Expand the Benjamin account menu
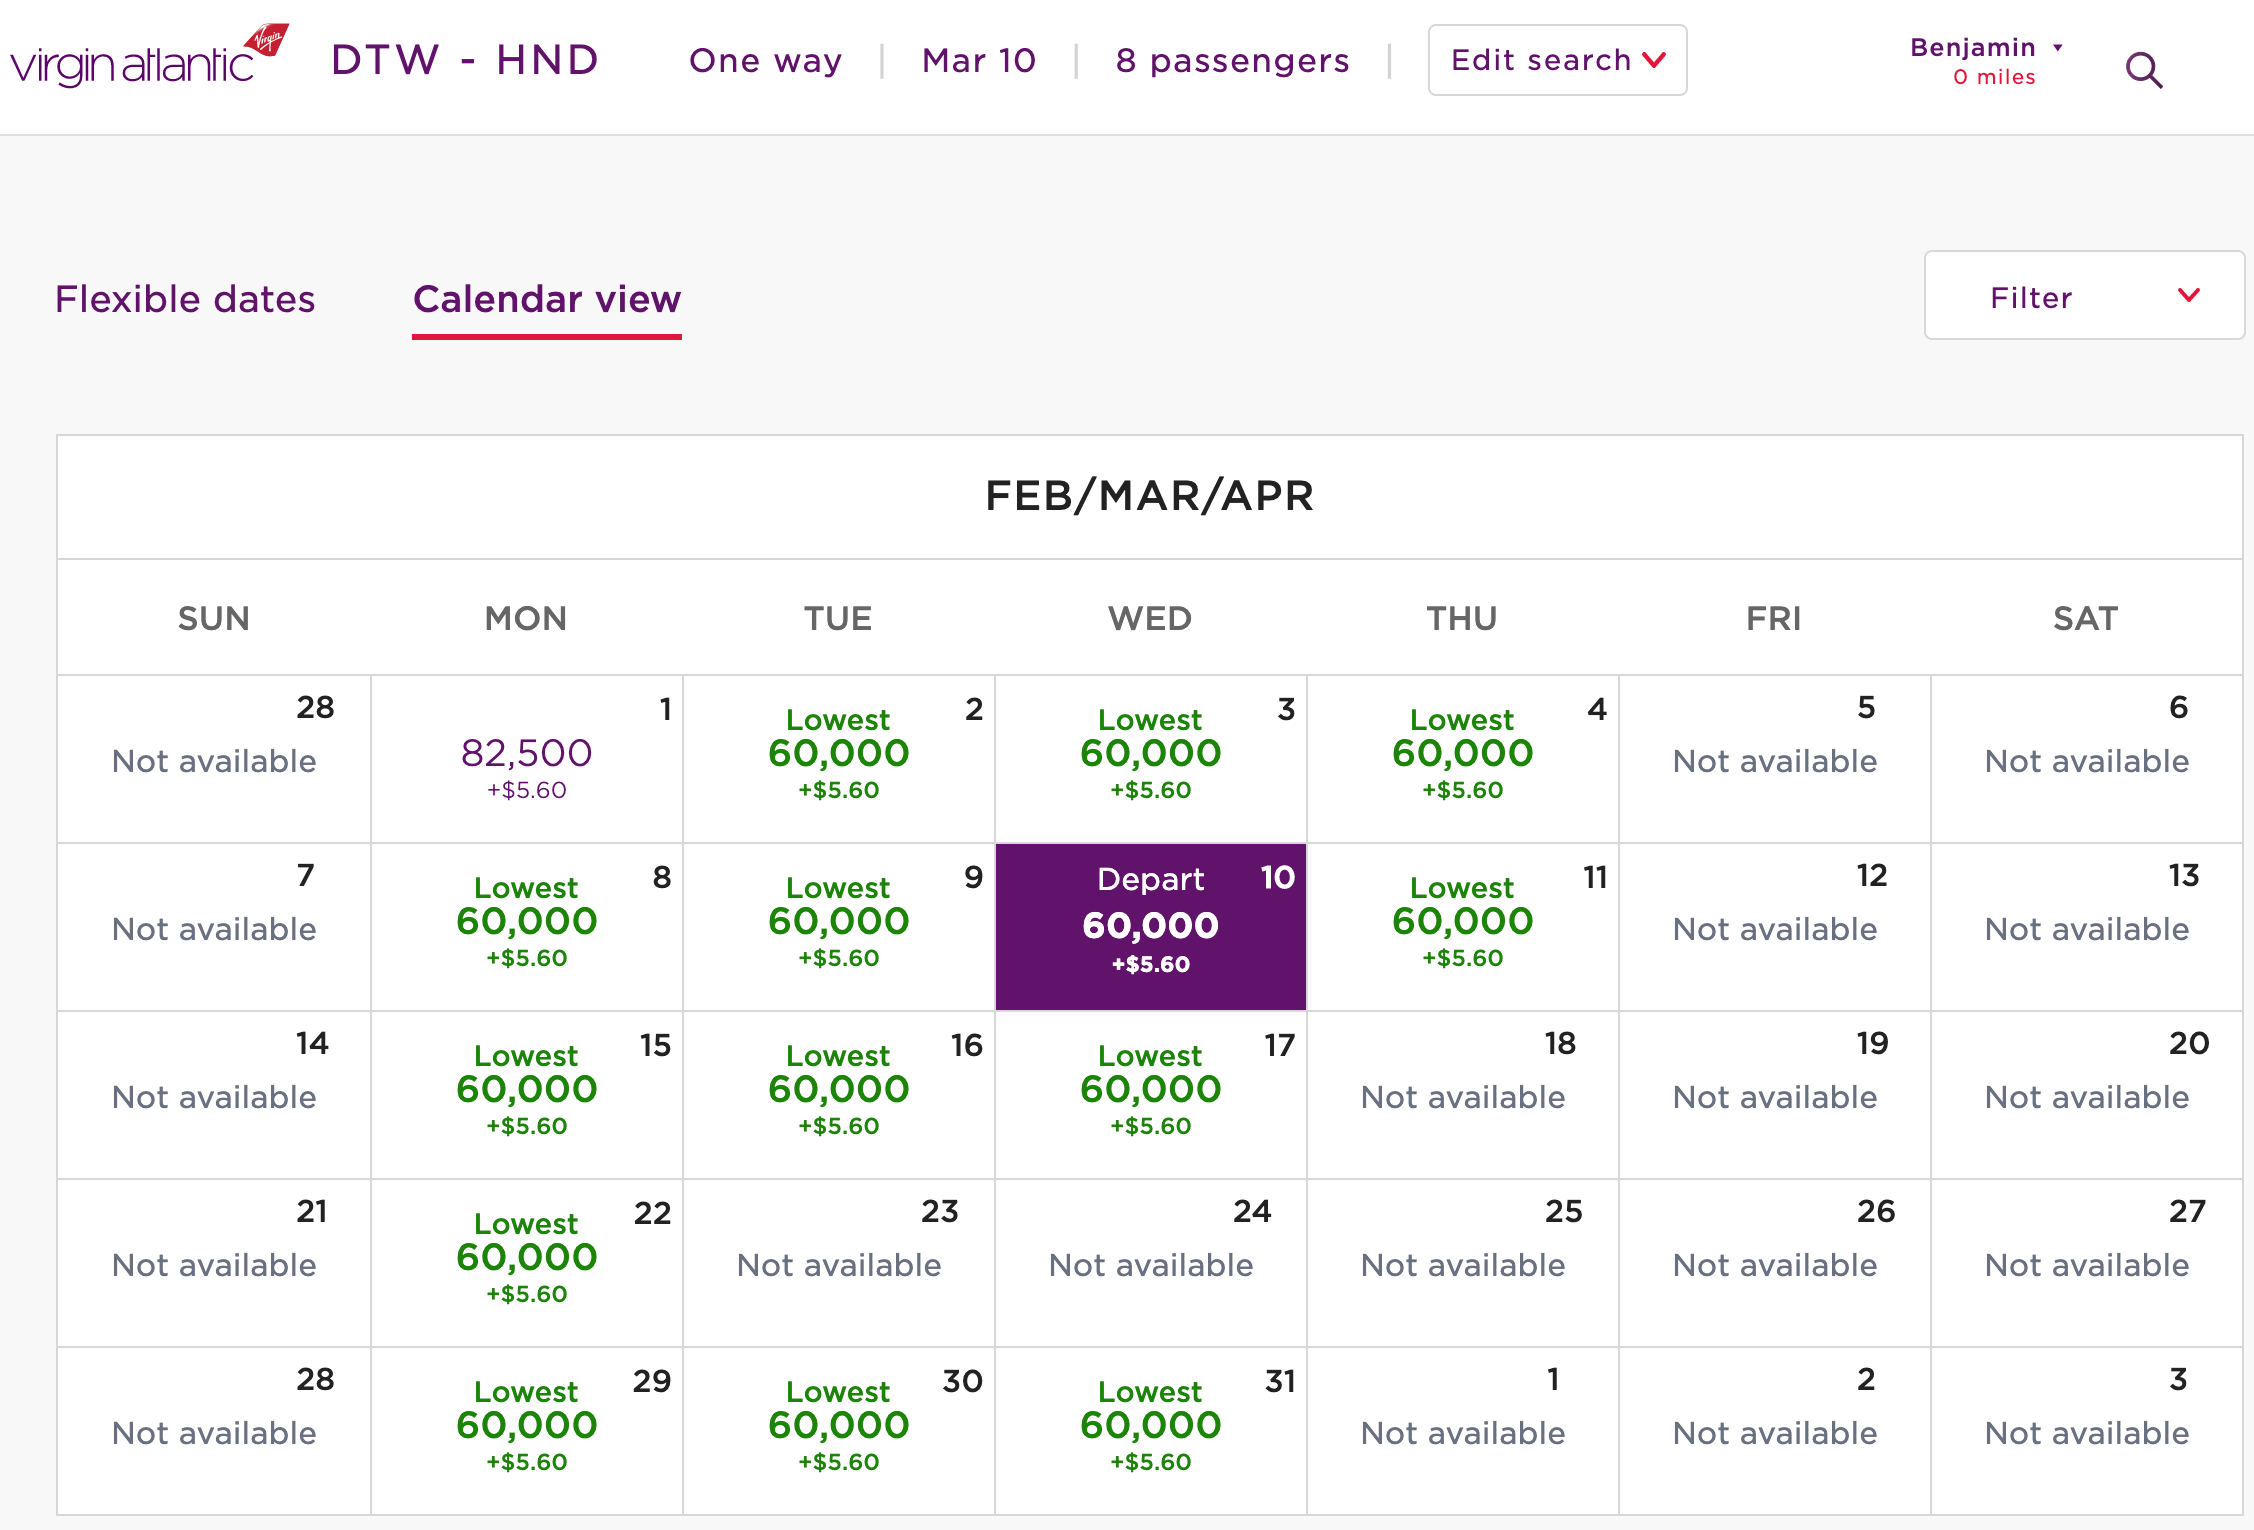 pyautogui.click(x=1986, y=60)
